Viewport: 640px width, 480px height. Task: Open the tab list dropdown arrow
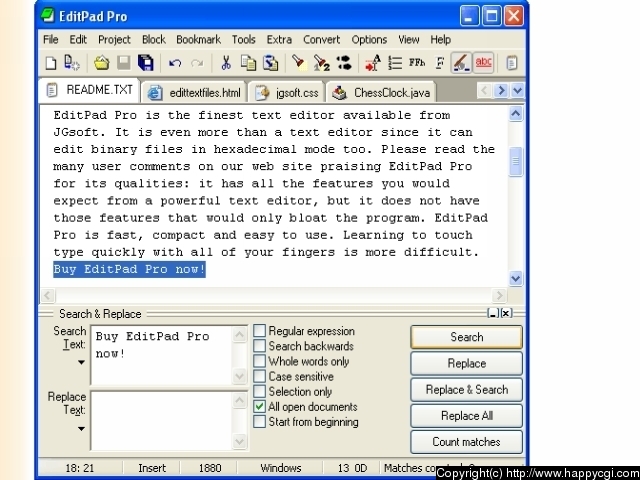pyautogui.click(x=517, y=90)
